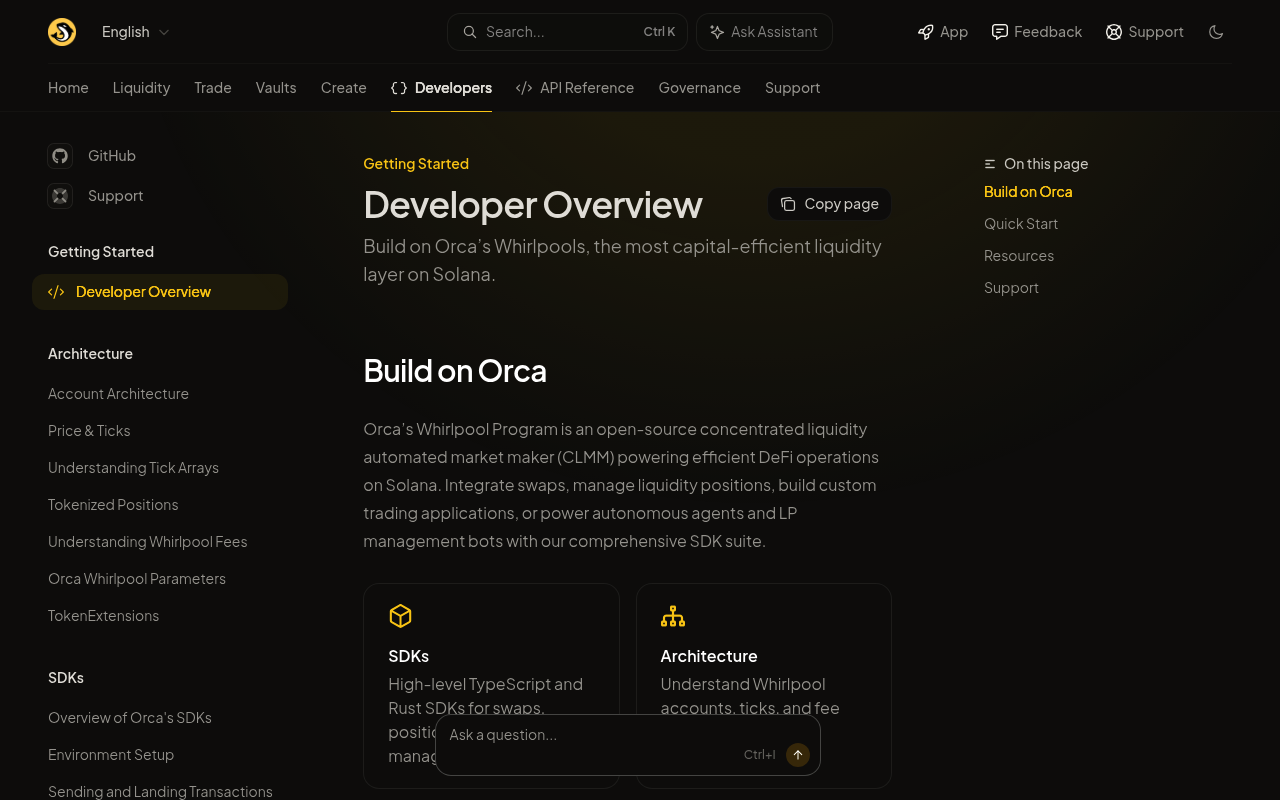The height and width of the screenshot is (800, 1280).
Task: Click the magnifier search icon
Action: (469, 32)
